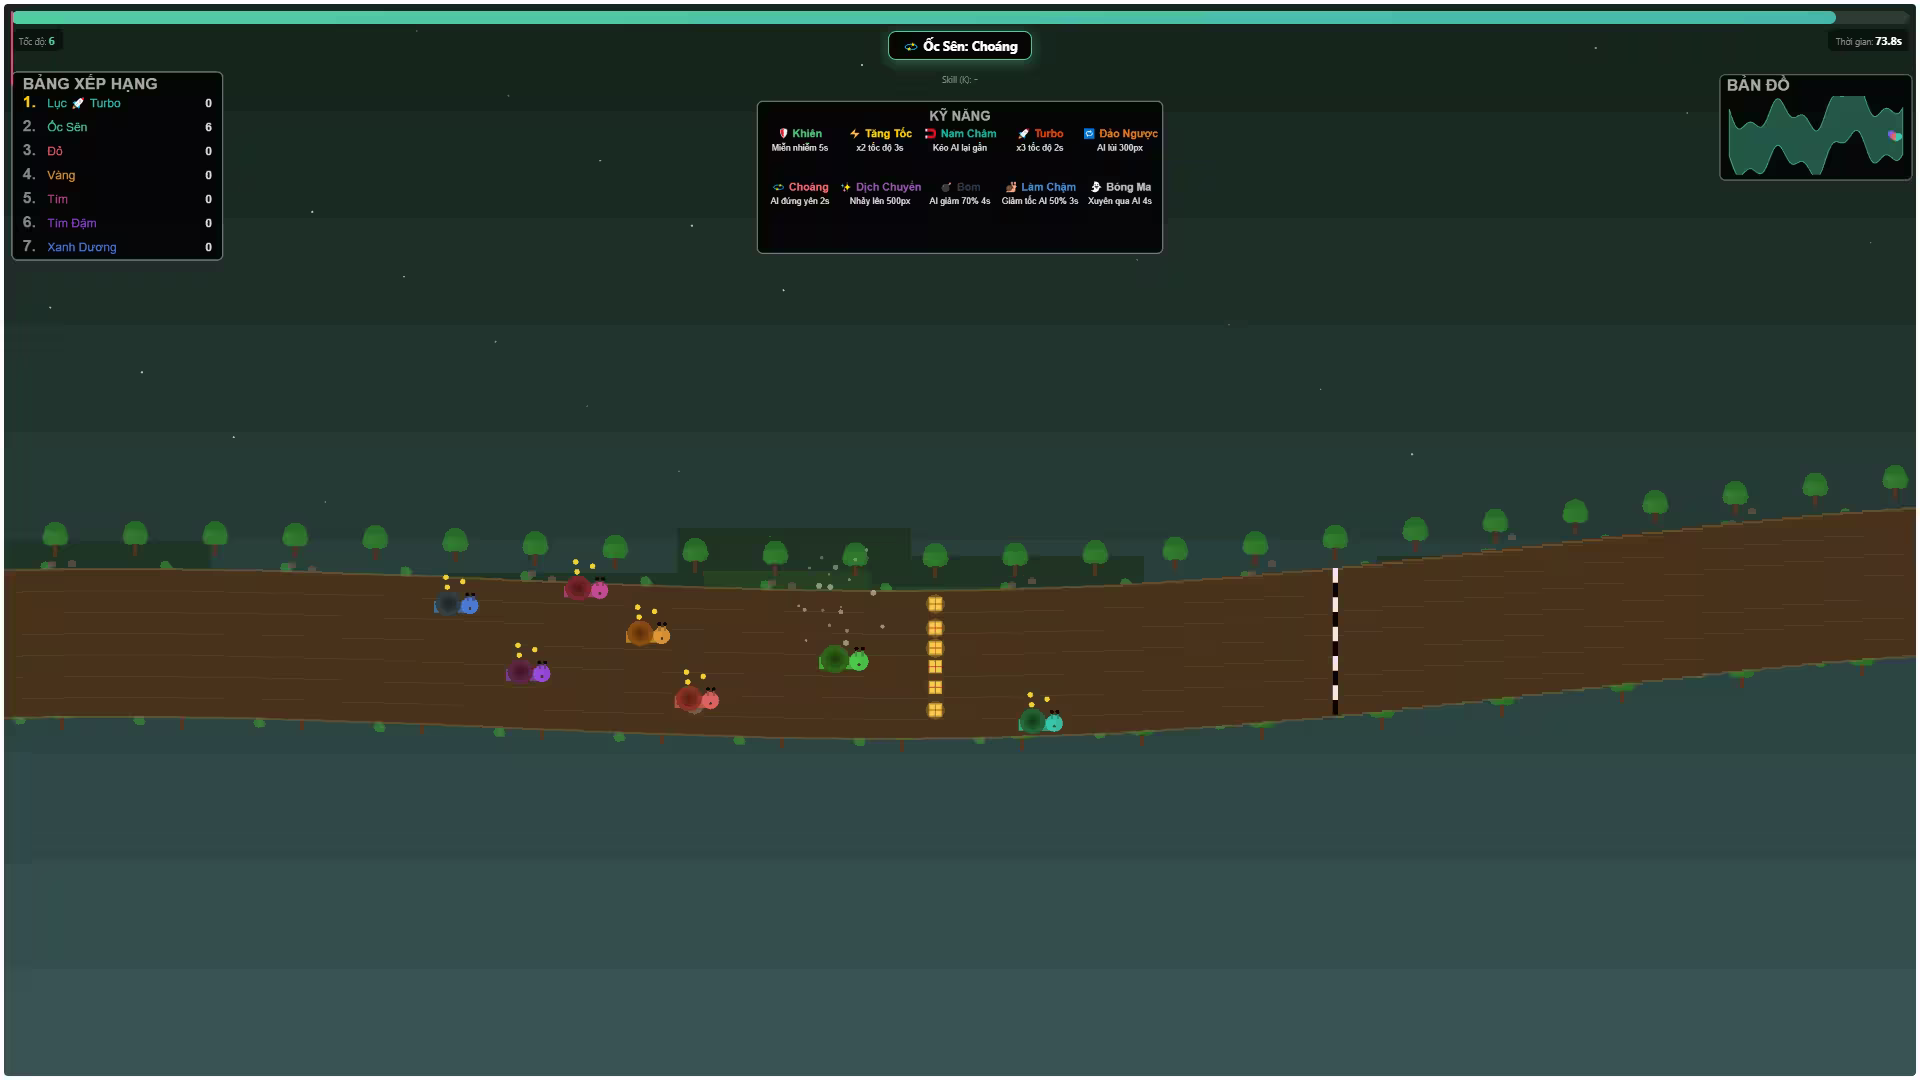Click the Đảo Ngược reverse icon
This screenshot has height=1080, width=1920.
1089,133
